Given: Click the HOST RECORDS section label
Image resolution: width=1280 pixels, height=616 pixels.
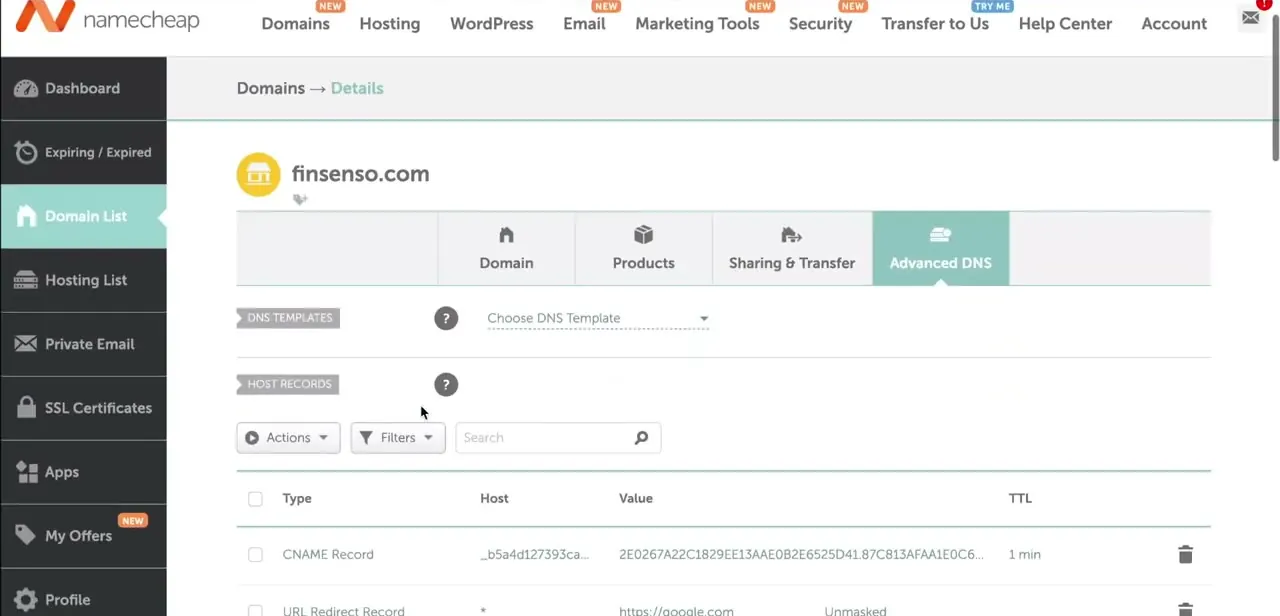Looking at the screenshot, I should (x=289, y=384).
